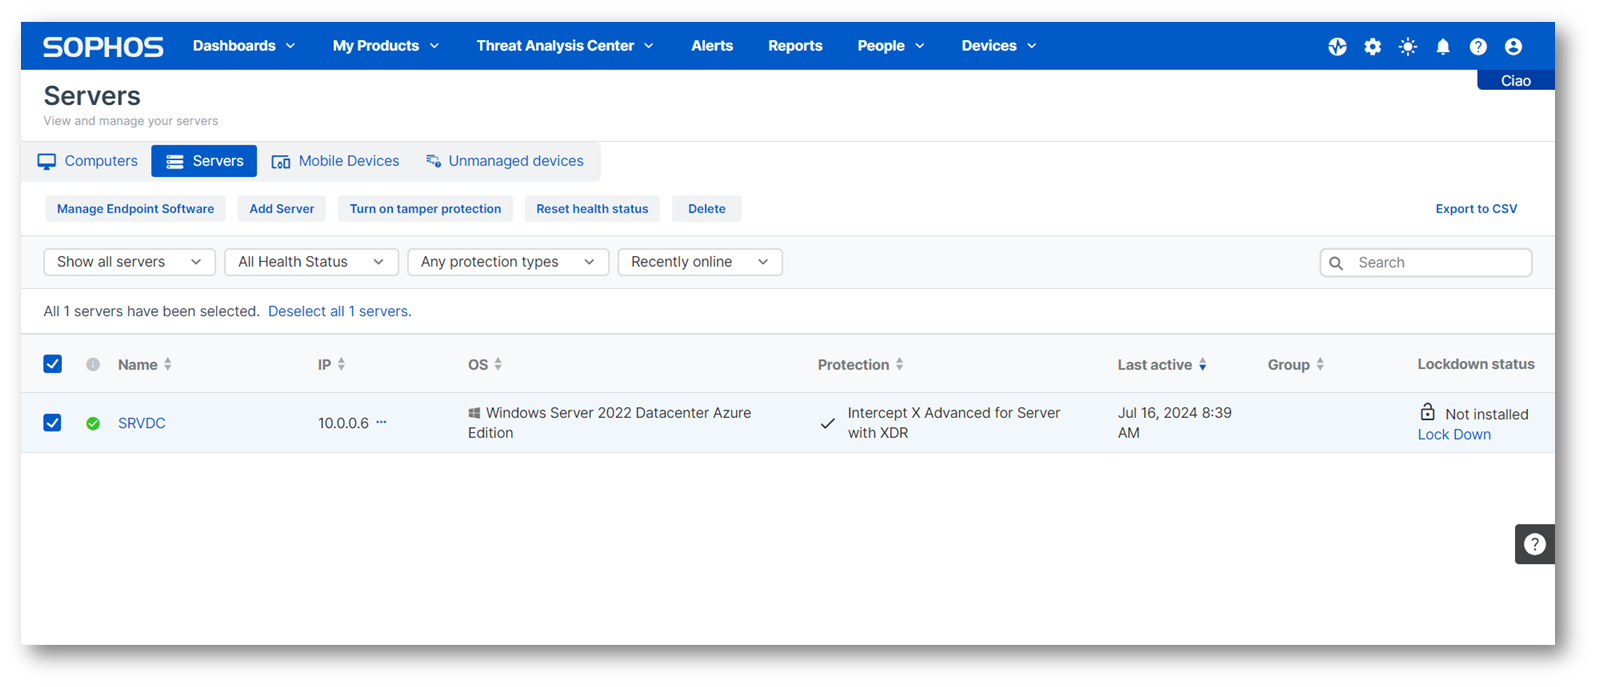Switch to the Unmanaged devices tab
This screenshot has height=687, width=1597.
[x=505, y=161]
